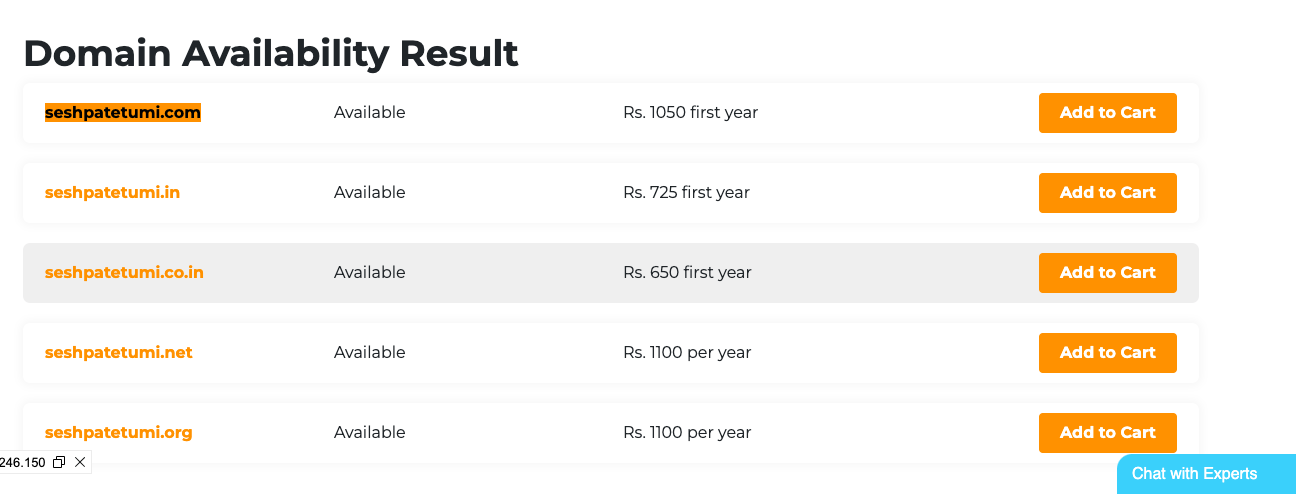This screenshot has width=1296, height=494.
Task: Click the Rs. 650 first year price
Action: tap(687, 273)
